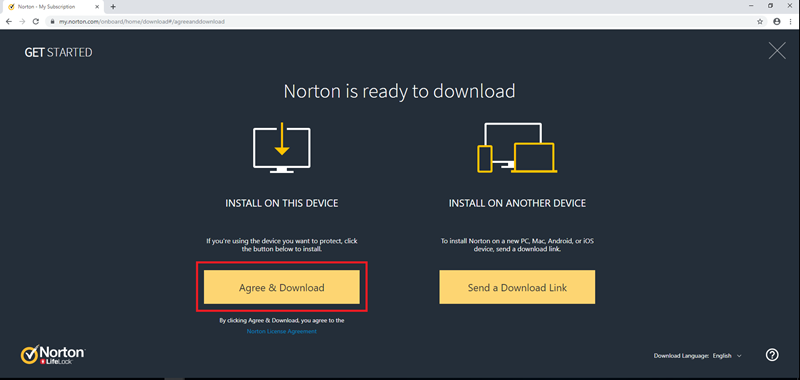
Task: Click the Agree & Download button
Action: pos(282,287)
